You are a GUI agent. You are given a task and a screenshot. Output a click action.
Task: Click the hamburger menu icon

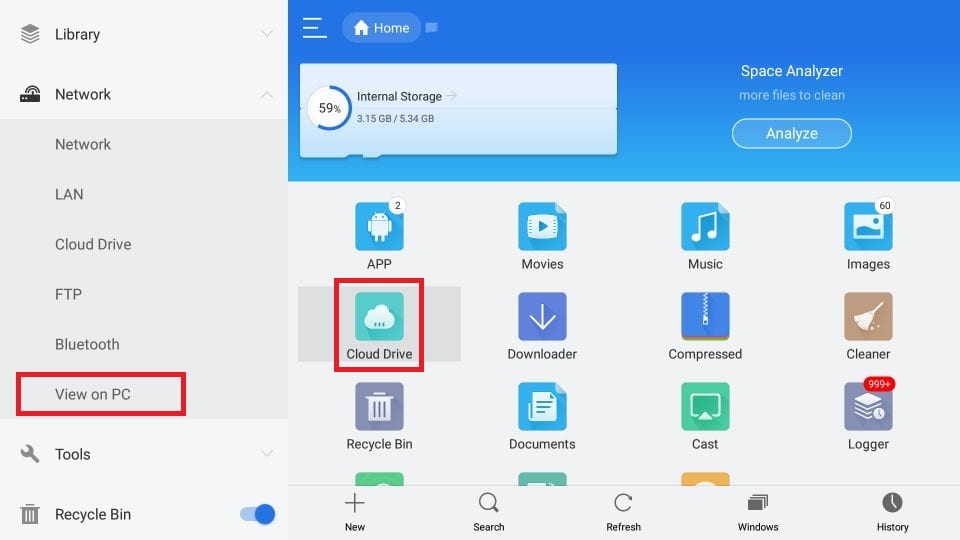(314, 28)
